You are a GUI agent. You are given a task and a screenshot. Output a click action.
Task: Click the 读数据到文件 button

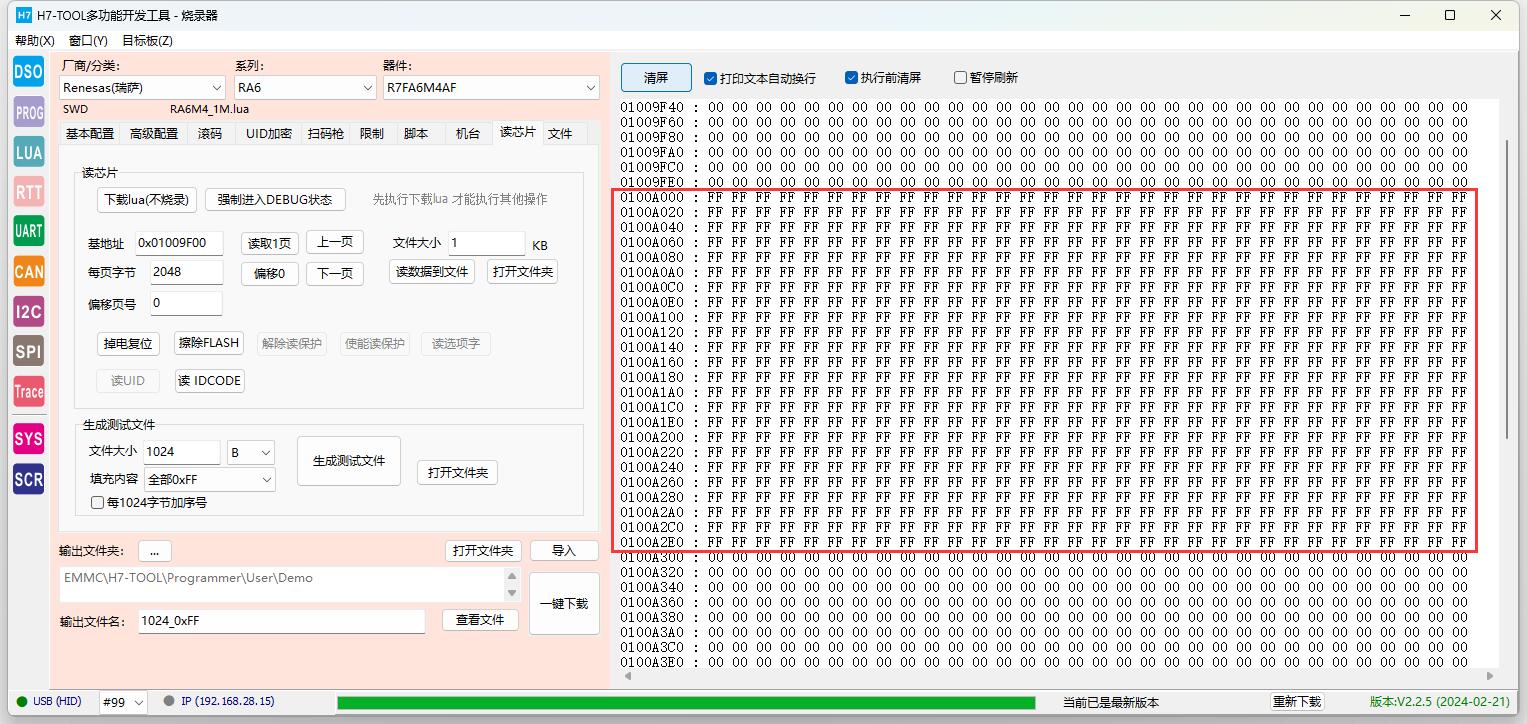(x=433, y=271)
